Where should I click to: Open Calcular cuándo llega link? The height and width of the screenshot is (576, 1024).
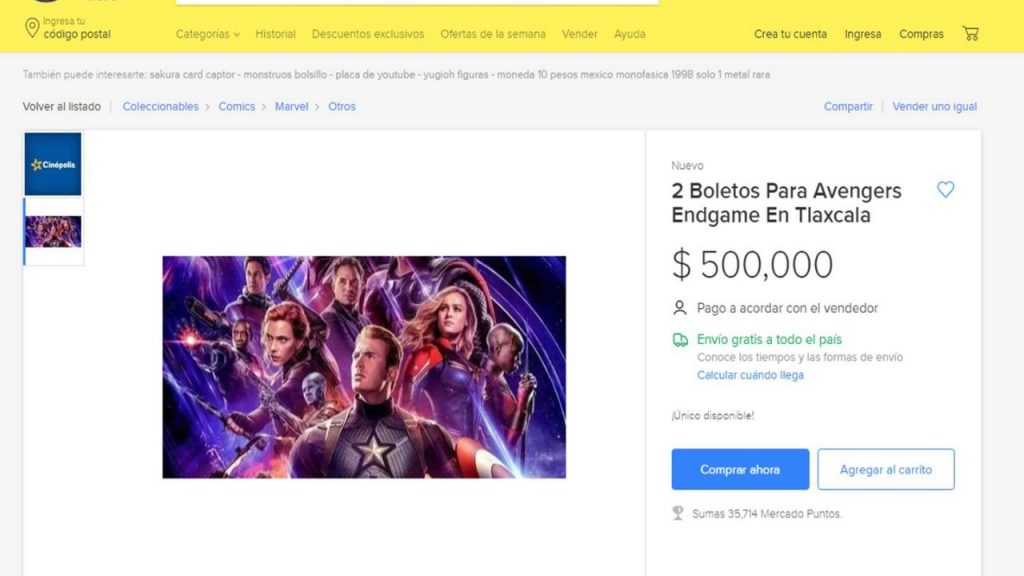tap(750, 375)
